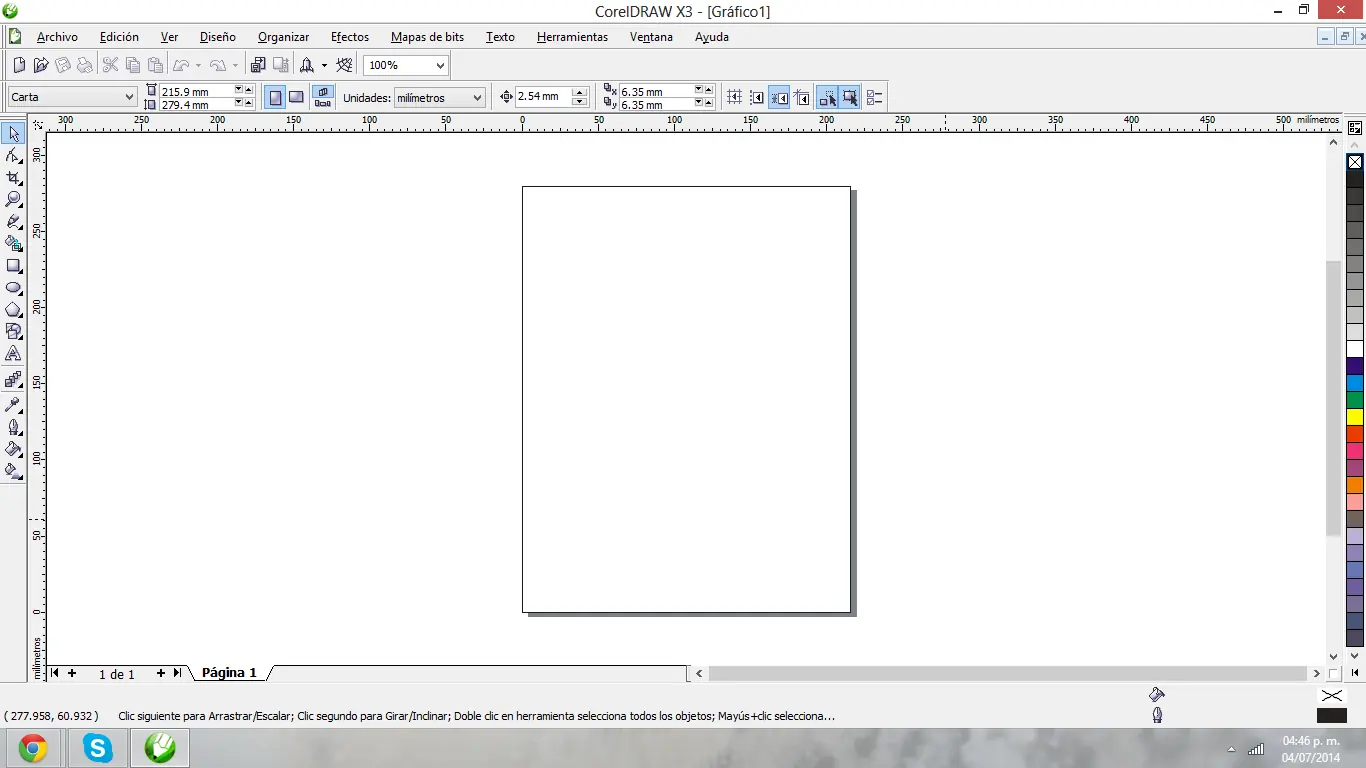This screenshot has height=768, width=1366.
Task: Switch to the Página 1 tab
Action: 229,673
